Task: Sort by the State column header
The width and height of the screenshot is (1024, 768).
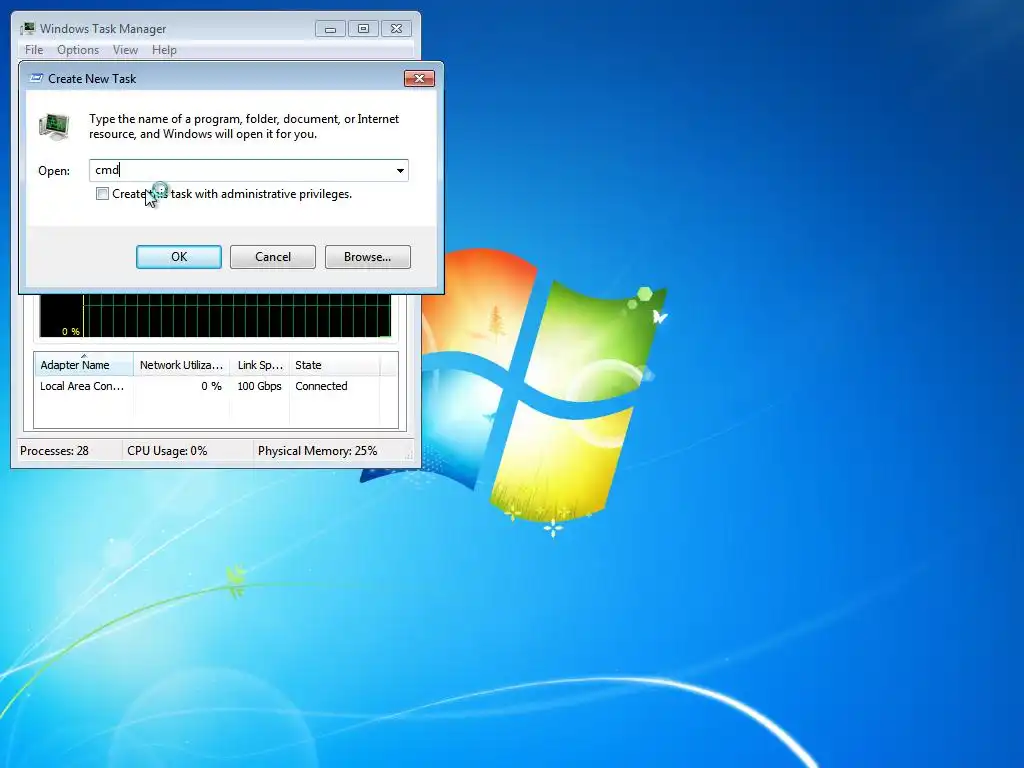Action: coord(334,364)
